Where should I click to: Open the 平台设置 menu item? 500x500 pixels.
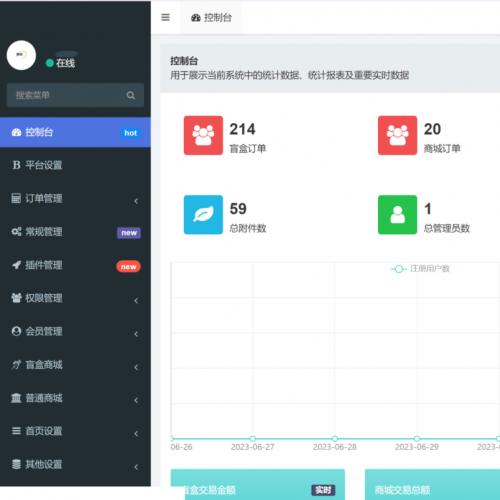pos(75,165)
